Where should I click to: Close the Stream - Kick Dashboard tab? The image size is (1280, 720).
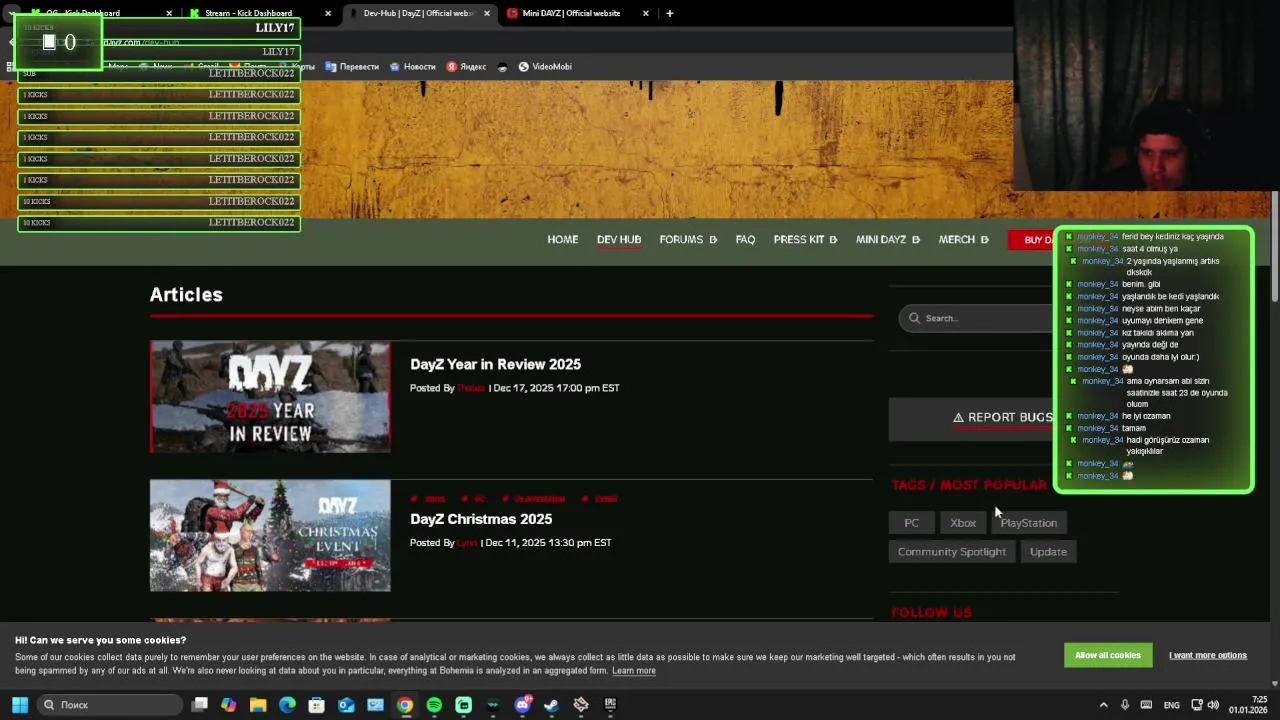tap(328, 13)
